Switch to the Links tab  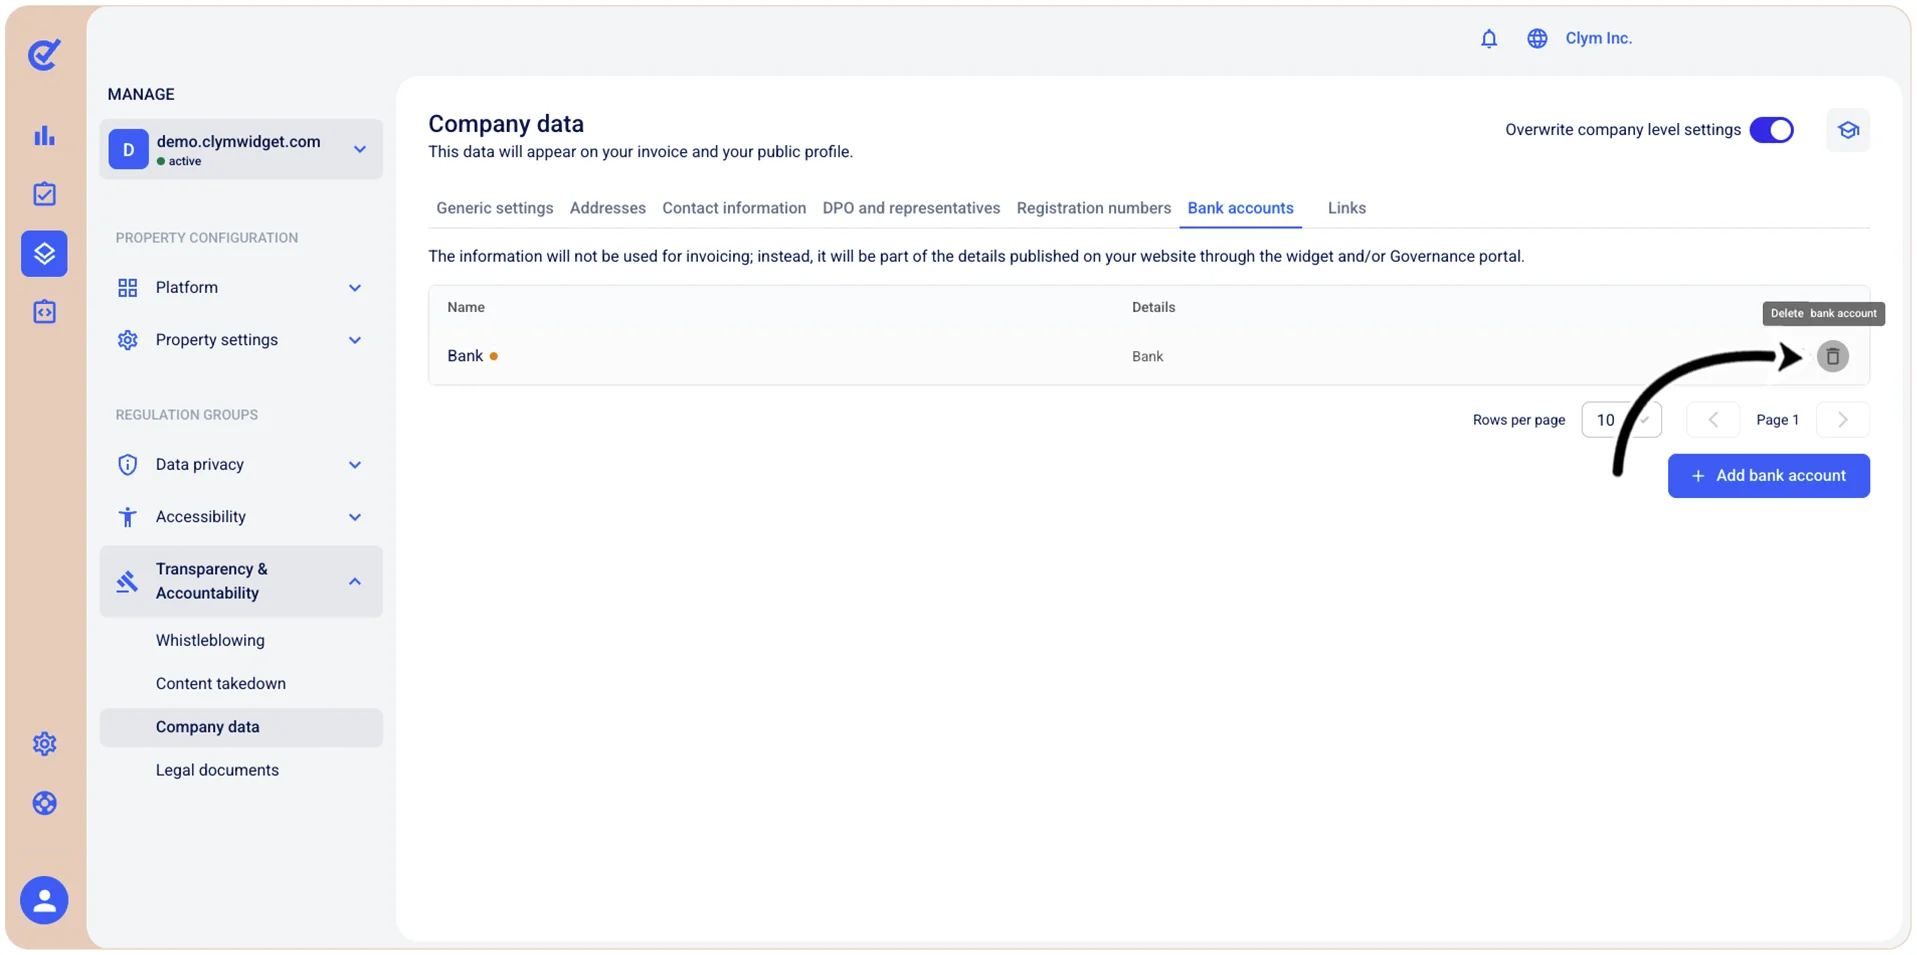1346,208
